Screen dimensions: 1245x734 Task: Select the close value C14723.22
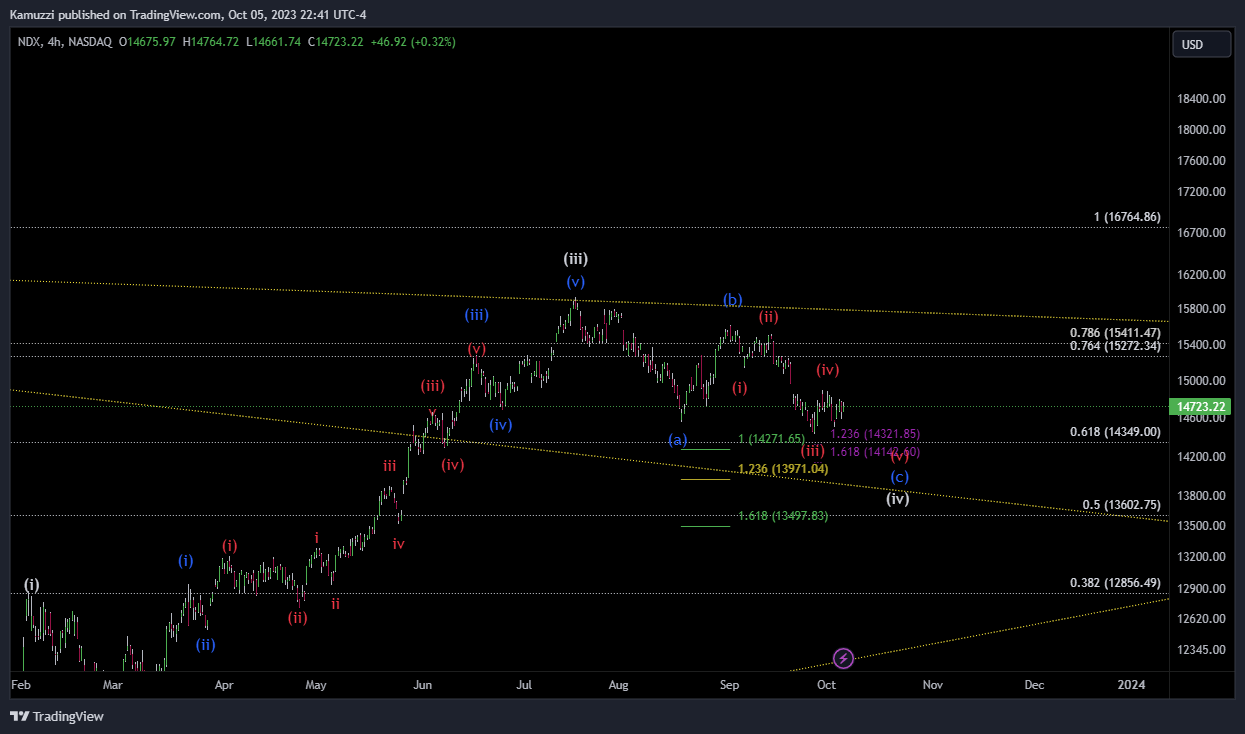336,41
